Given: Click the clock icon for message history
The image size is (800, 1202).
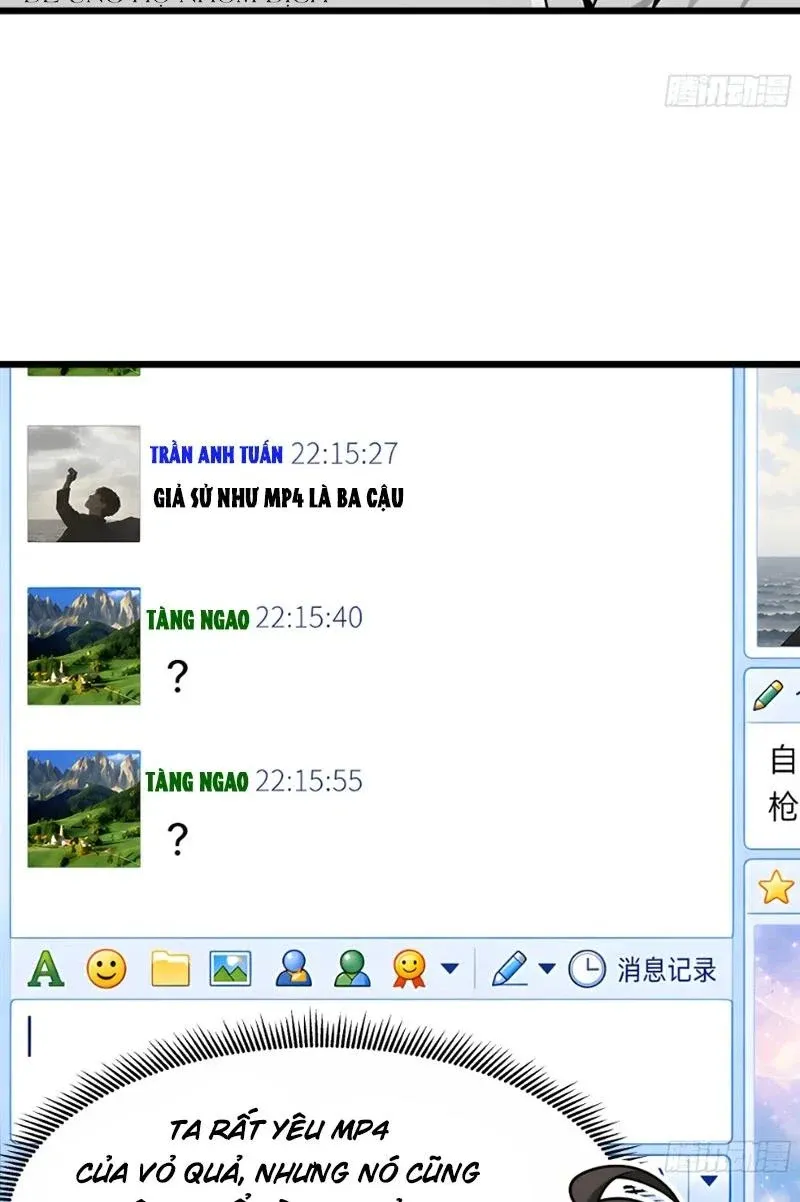Looking at the screenshot, I should tap(587, 969).
